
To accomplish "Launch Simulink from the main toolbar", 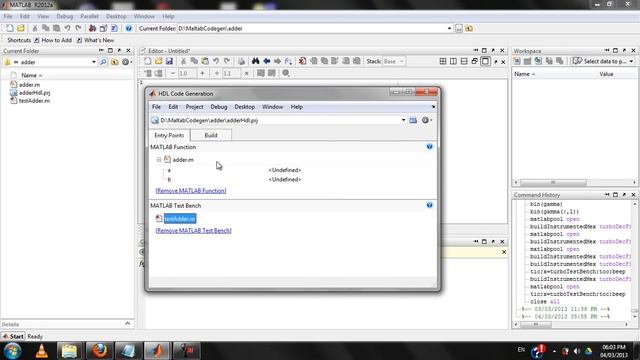I will pyautogui.click(x=92, y=28).
